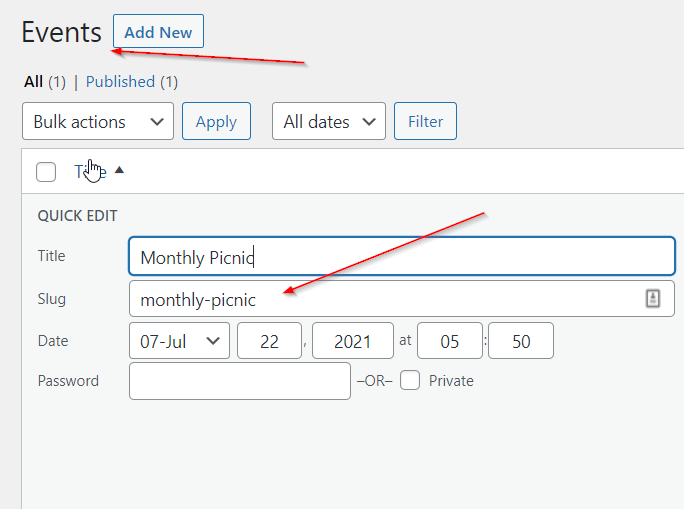Screen dimensions: 684x509
Task: Enable the Private checkbox
Action: 409,381
